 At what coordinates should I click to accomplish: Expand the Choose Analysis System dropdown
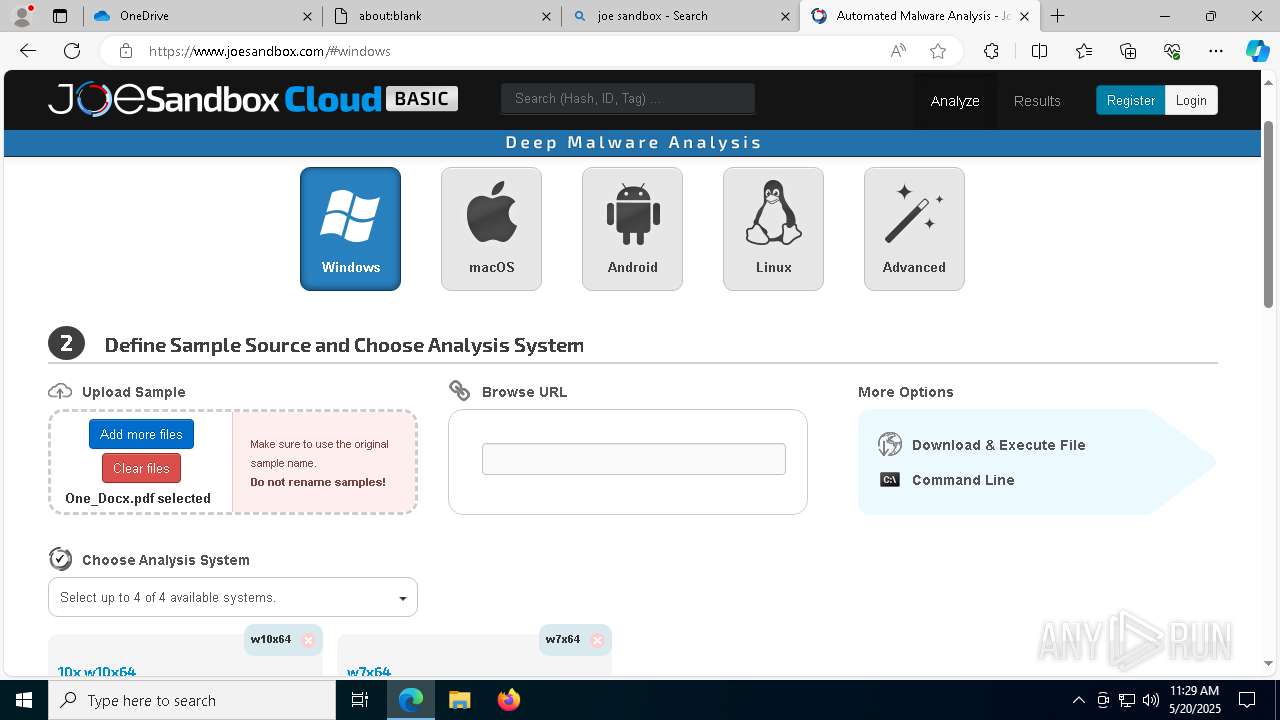click(233, 597)
